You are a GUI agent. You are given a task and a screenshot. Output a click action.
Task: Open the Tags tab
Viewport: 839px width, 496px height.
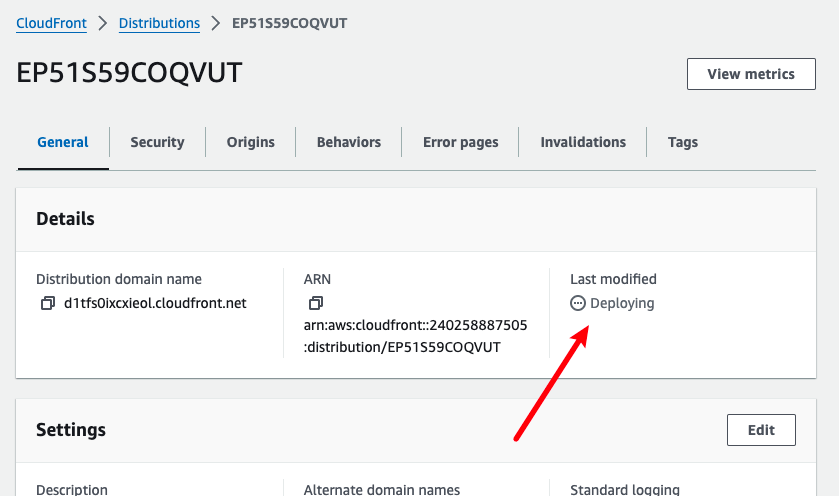tap(683, 142)
